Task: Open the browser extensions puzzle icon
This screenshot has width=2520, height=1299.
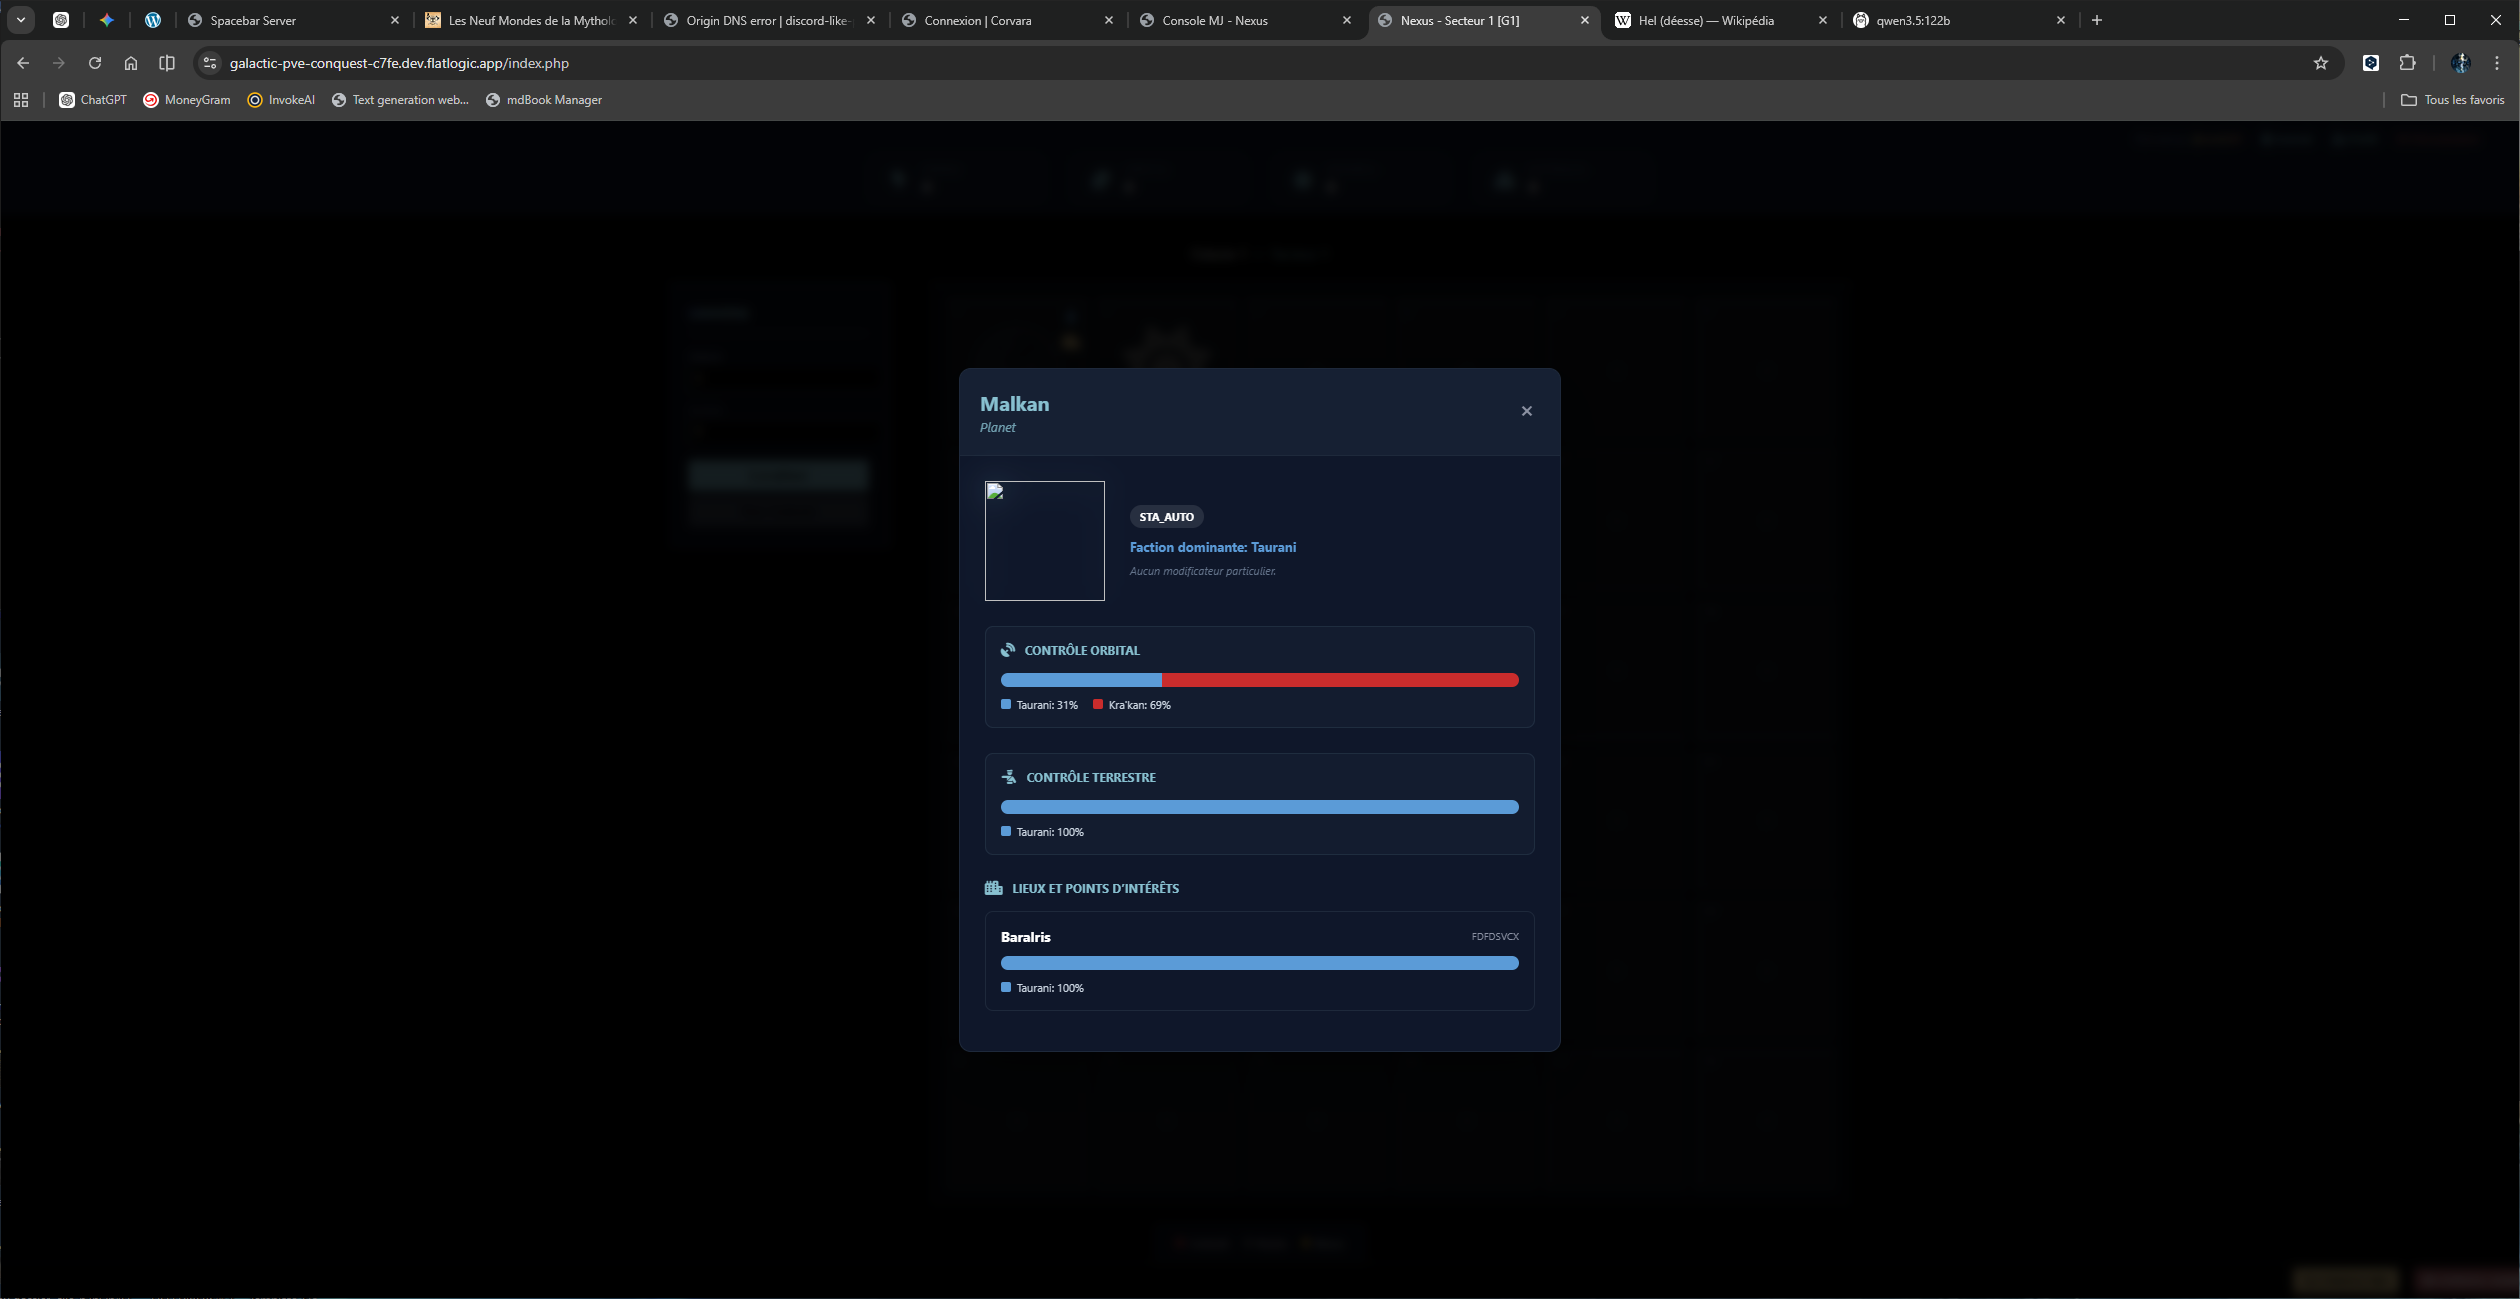Action: pyautogui.click(x=2408, y=63)
